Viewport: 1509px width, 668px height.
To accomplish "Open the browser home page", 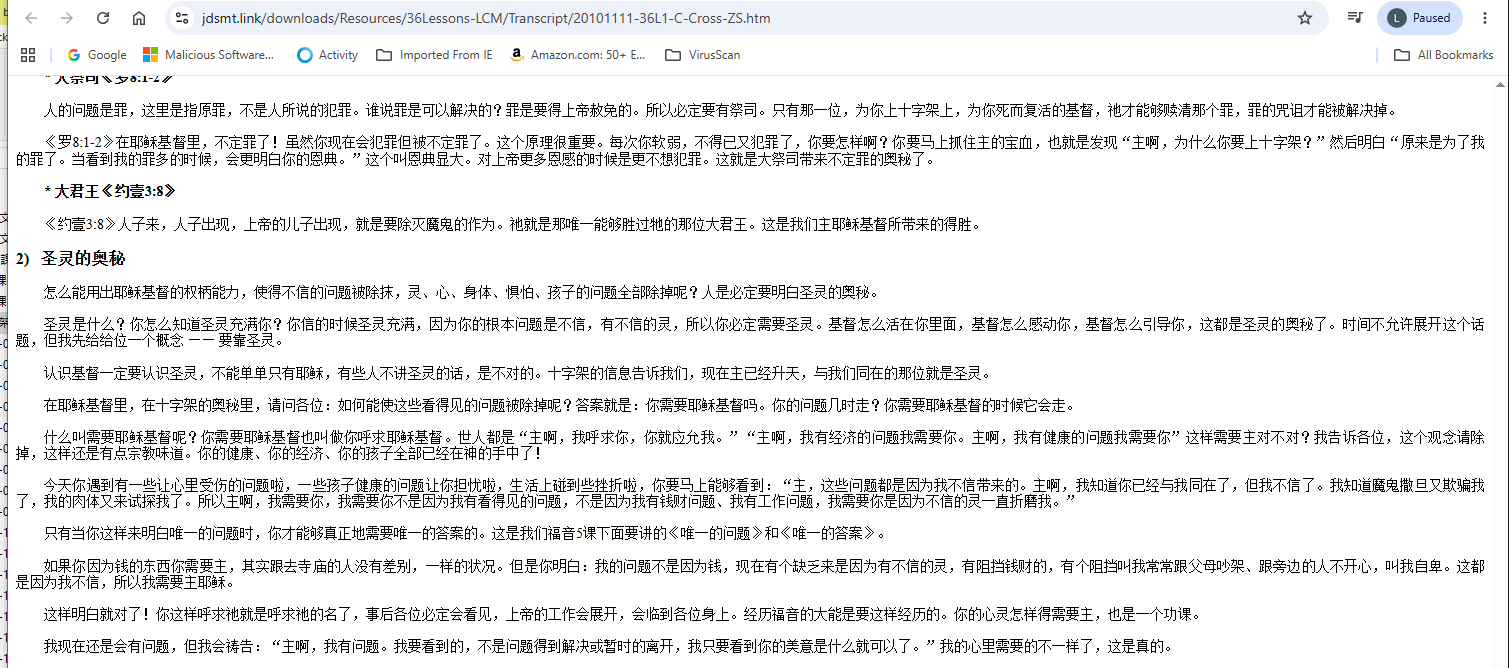I will [139, 18].
